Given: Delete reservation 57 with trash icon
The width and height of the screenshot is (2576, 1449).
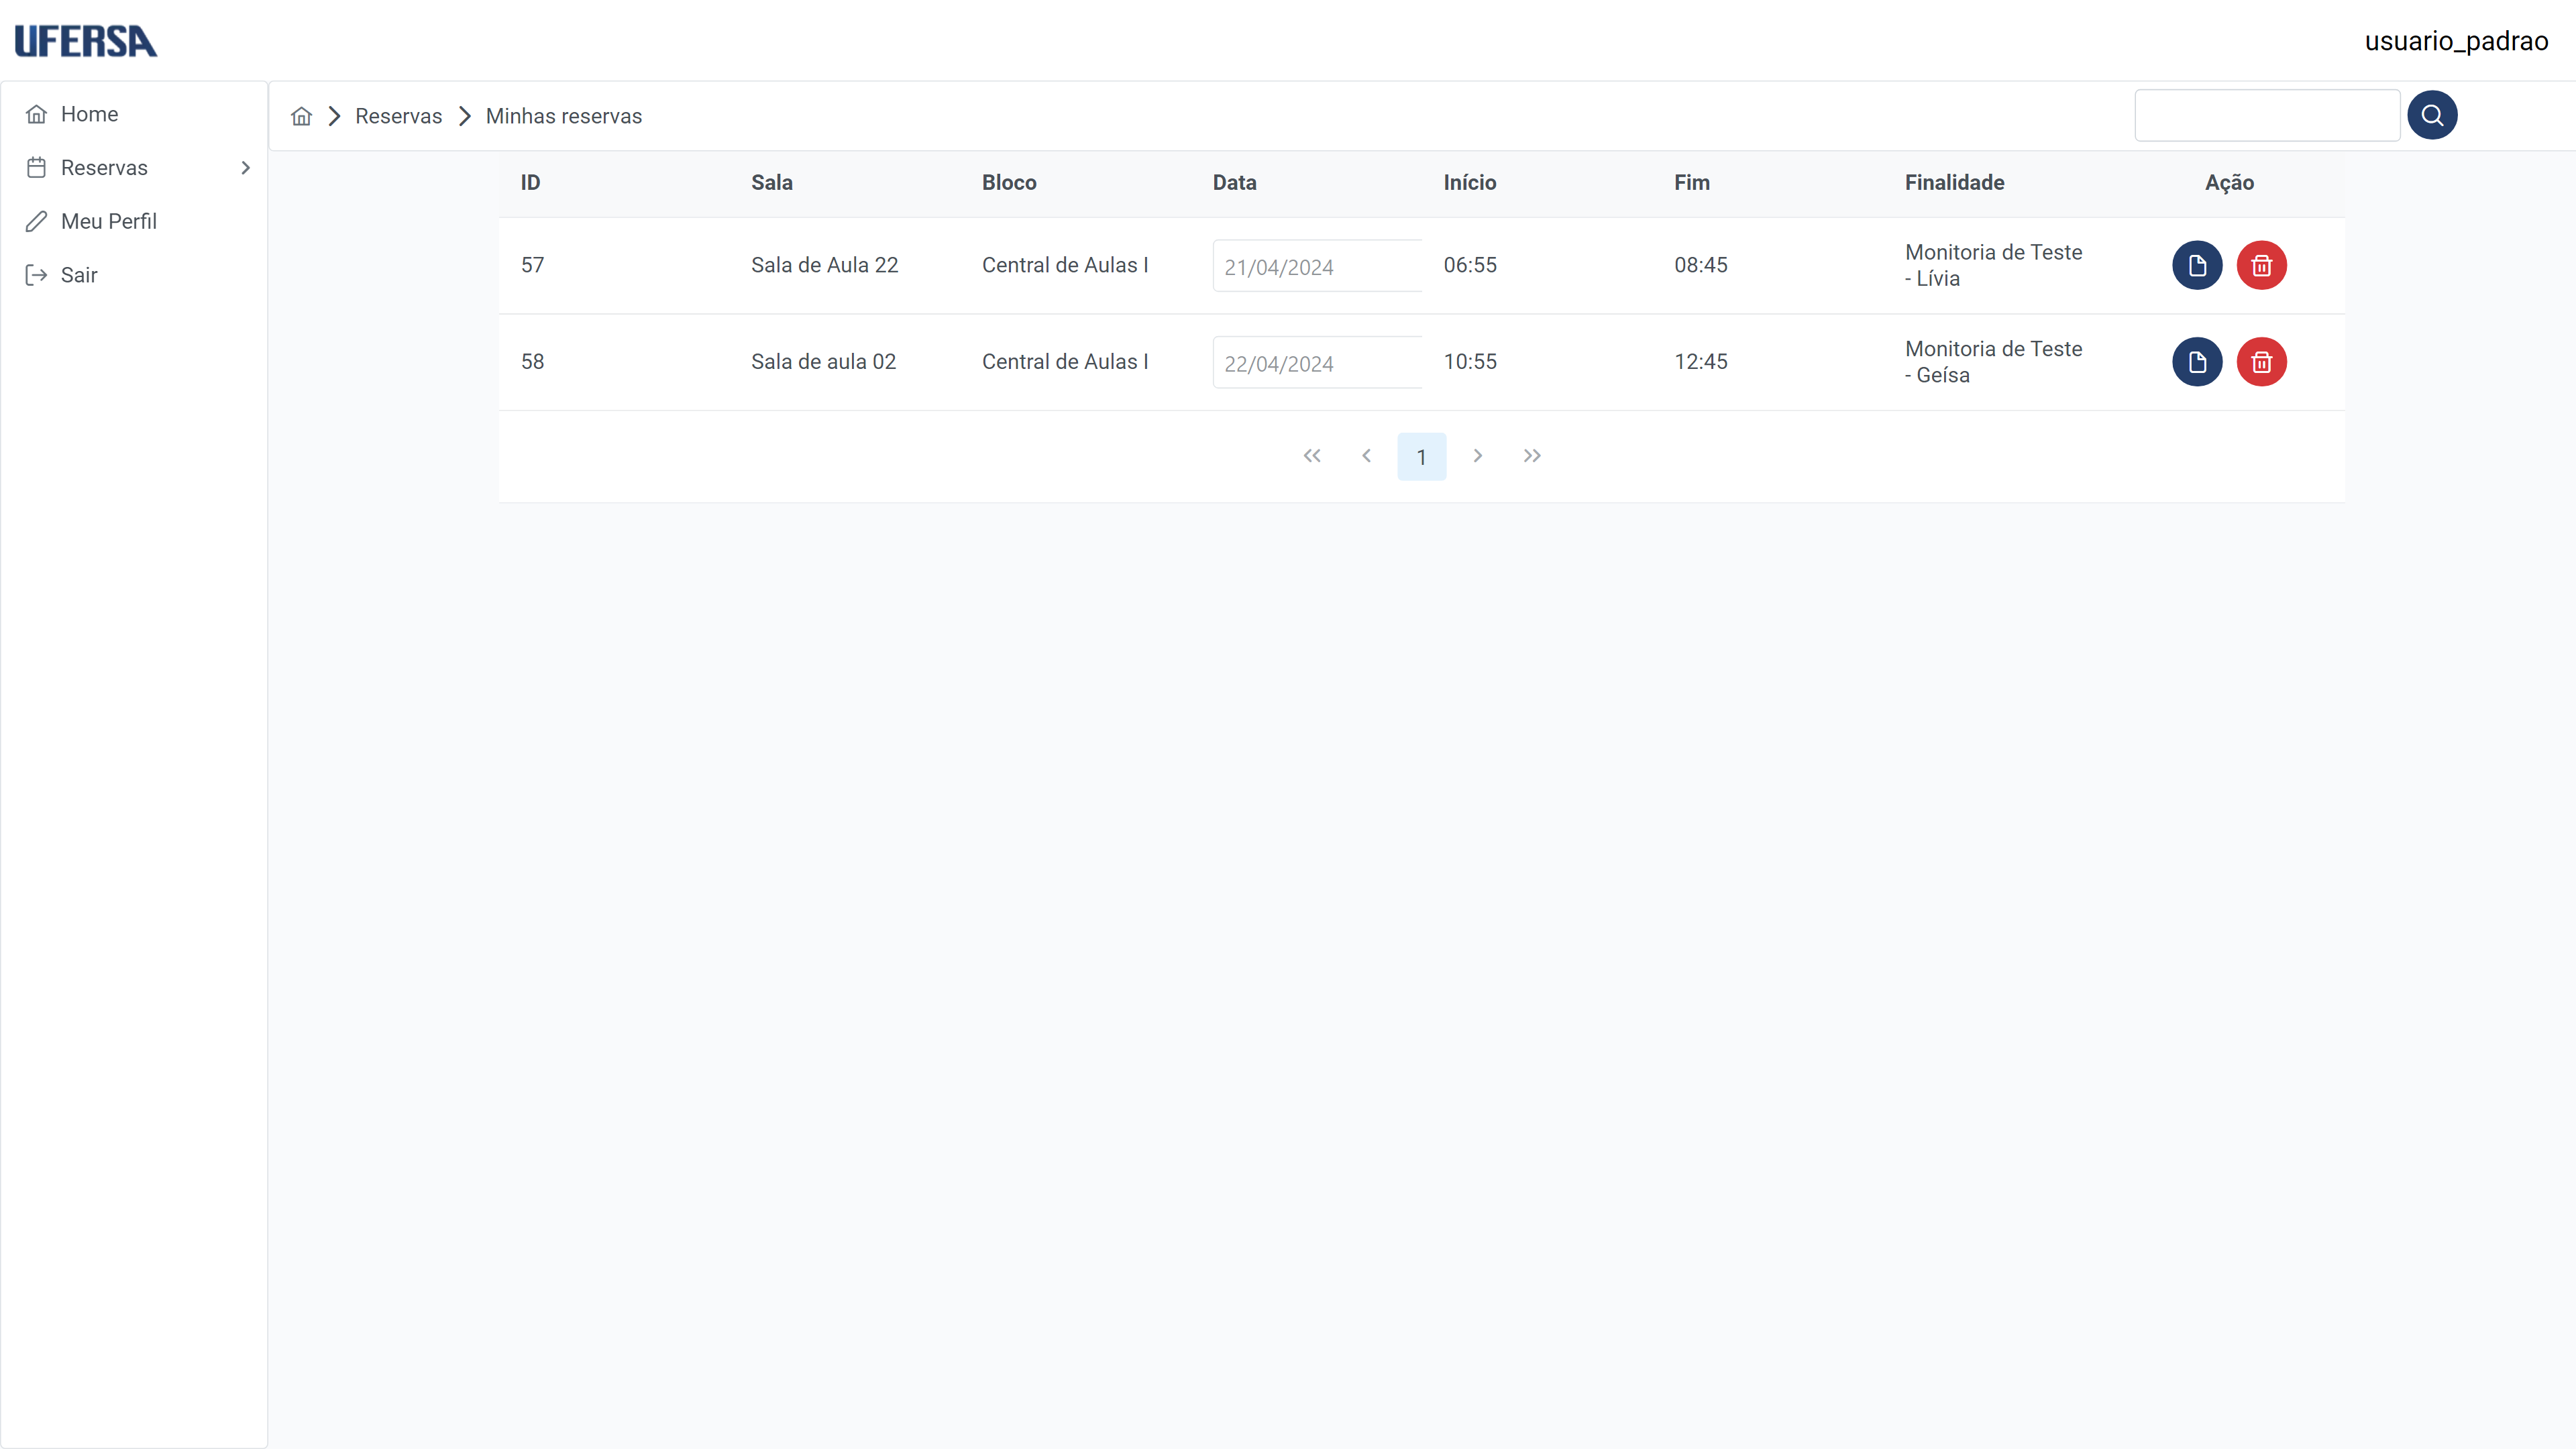Looking at the screenshot, I should (x=2261, y=265).
